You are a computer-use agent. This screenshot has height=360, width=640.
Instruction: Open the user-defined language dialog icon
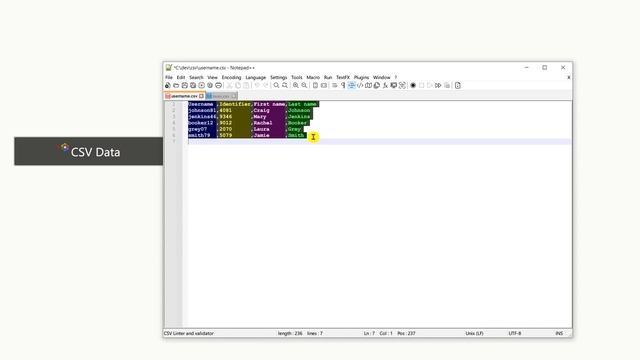(x=360, y=85)
